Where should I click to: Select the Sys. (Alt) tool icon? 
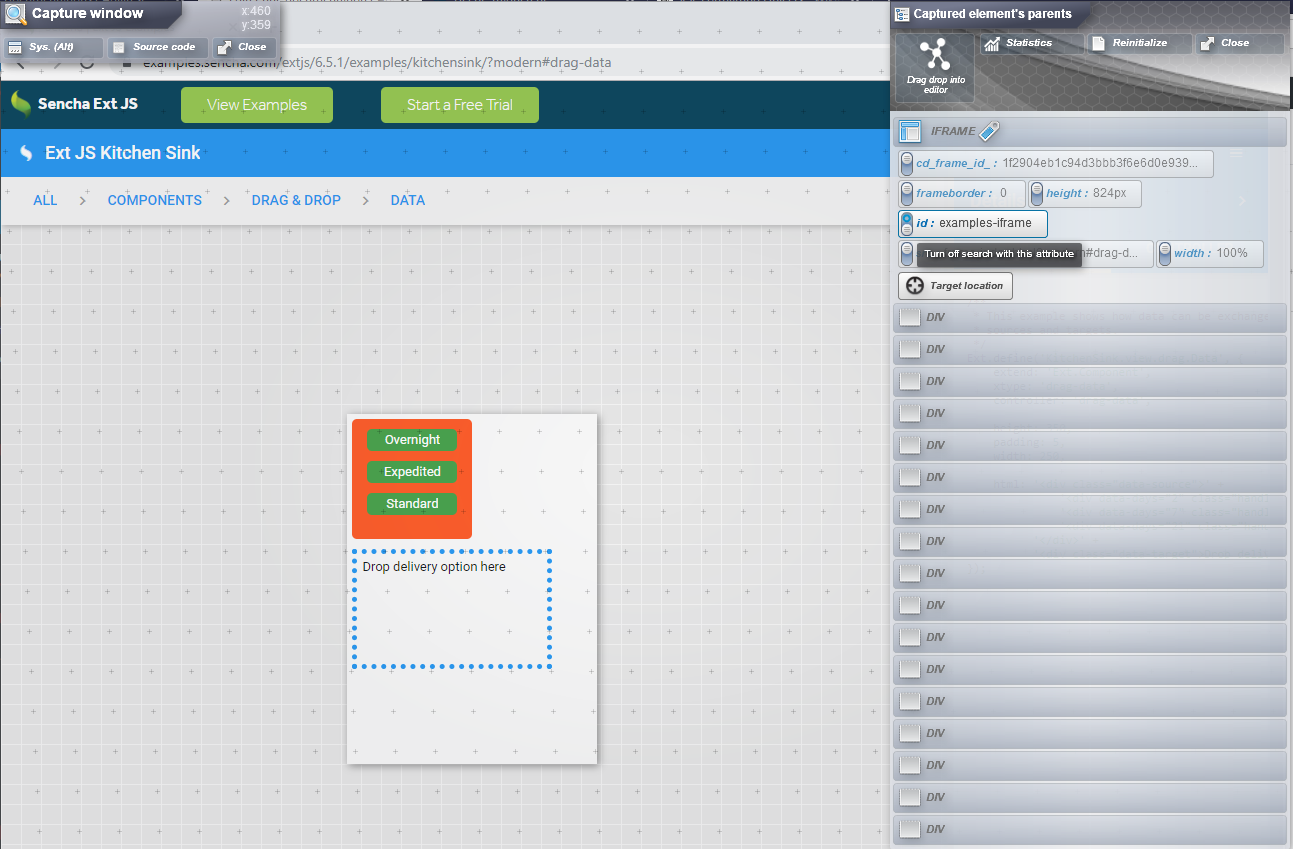coord(13,46)
